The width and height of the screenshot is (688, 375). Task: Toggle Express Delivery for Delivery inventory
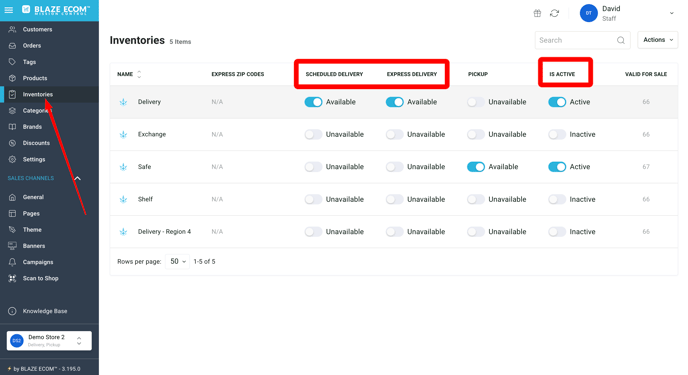[394, 102]
